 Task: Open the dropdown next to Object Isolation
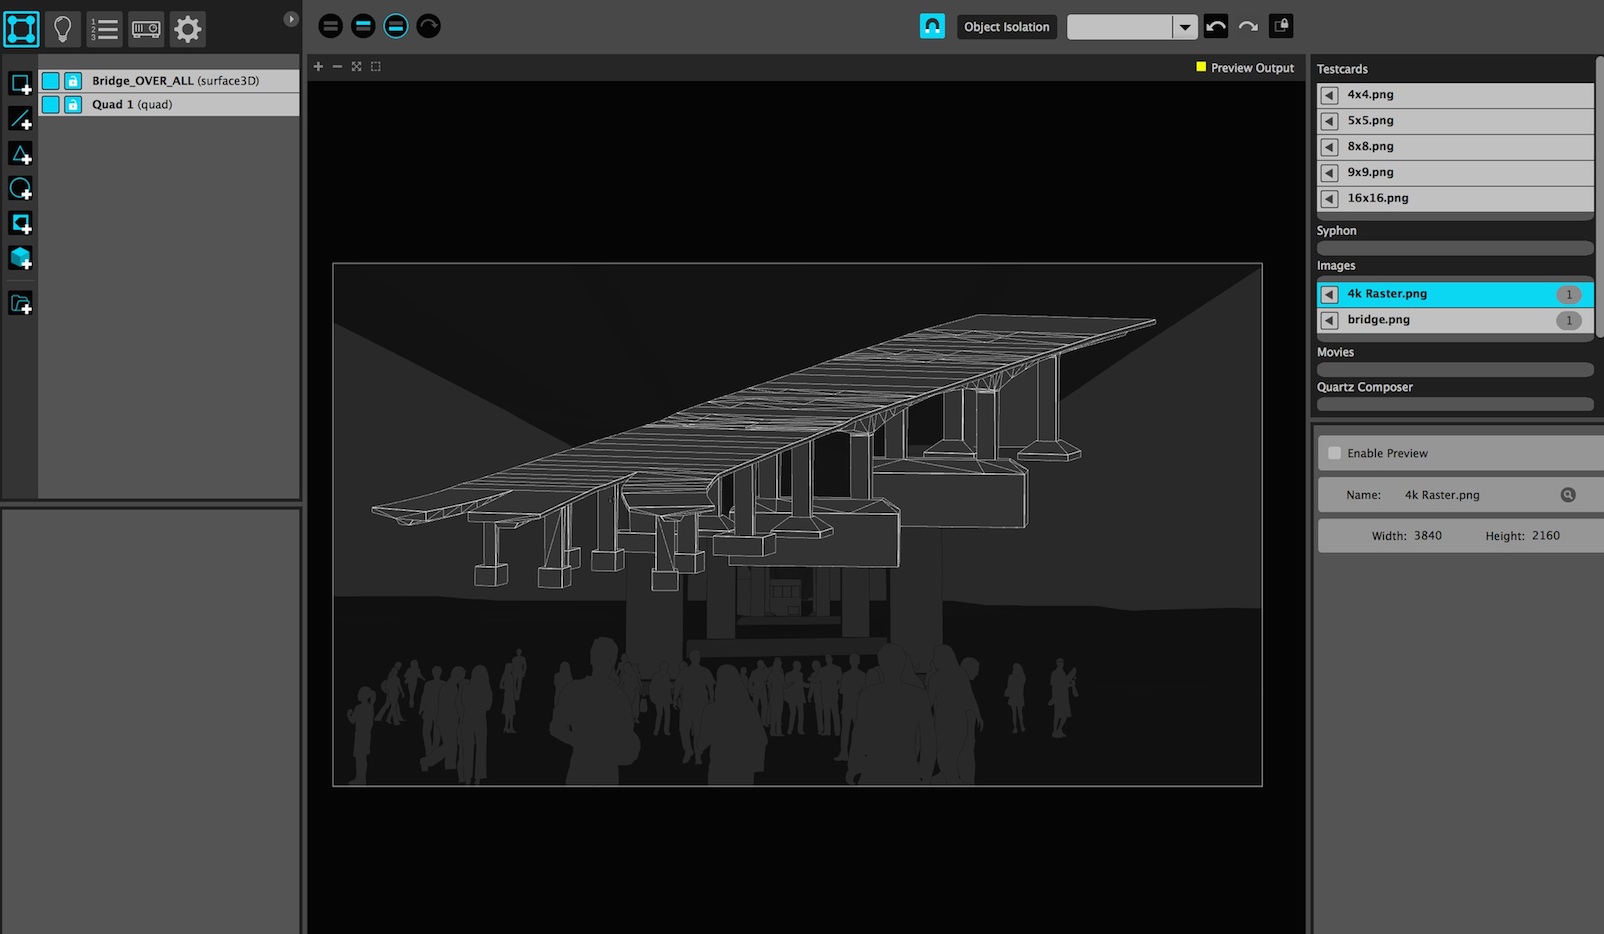pyautogui.click(x=1184, y=27)
